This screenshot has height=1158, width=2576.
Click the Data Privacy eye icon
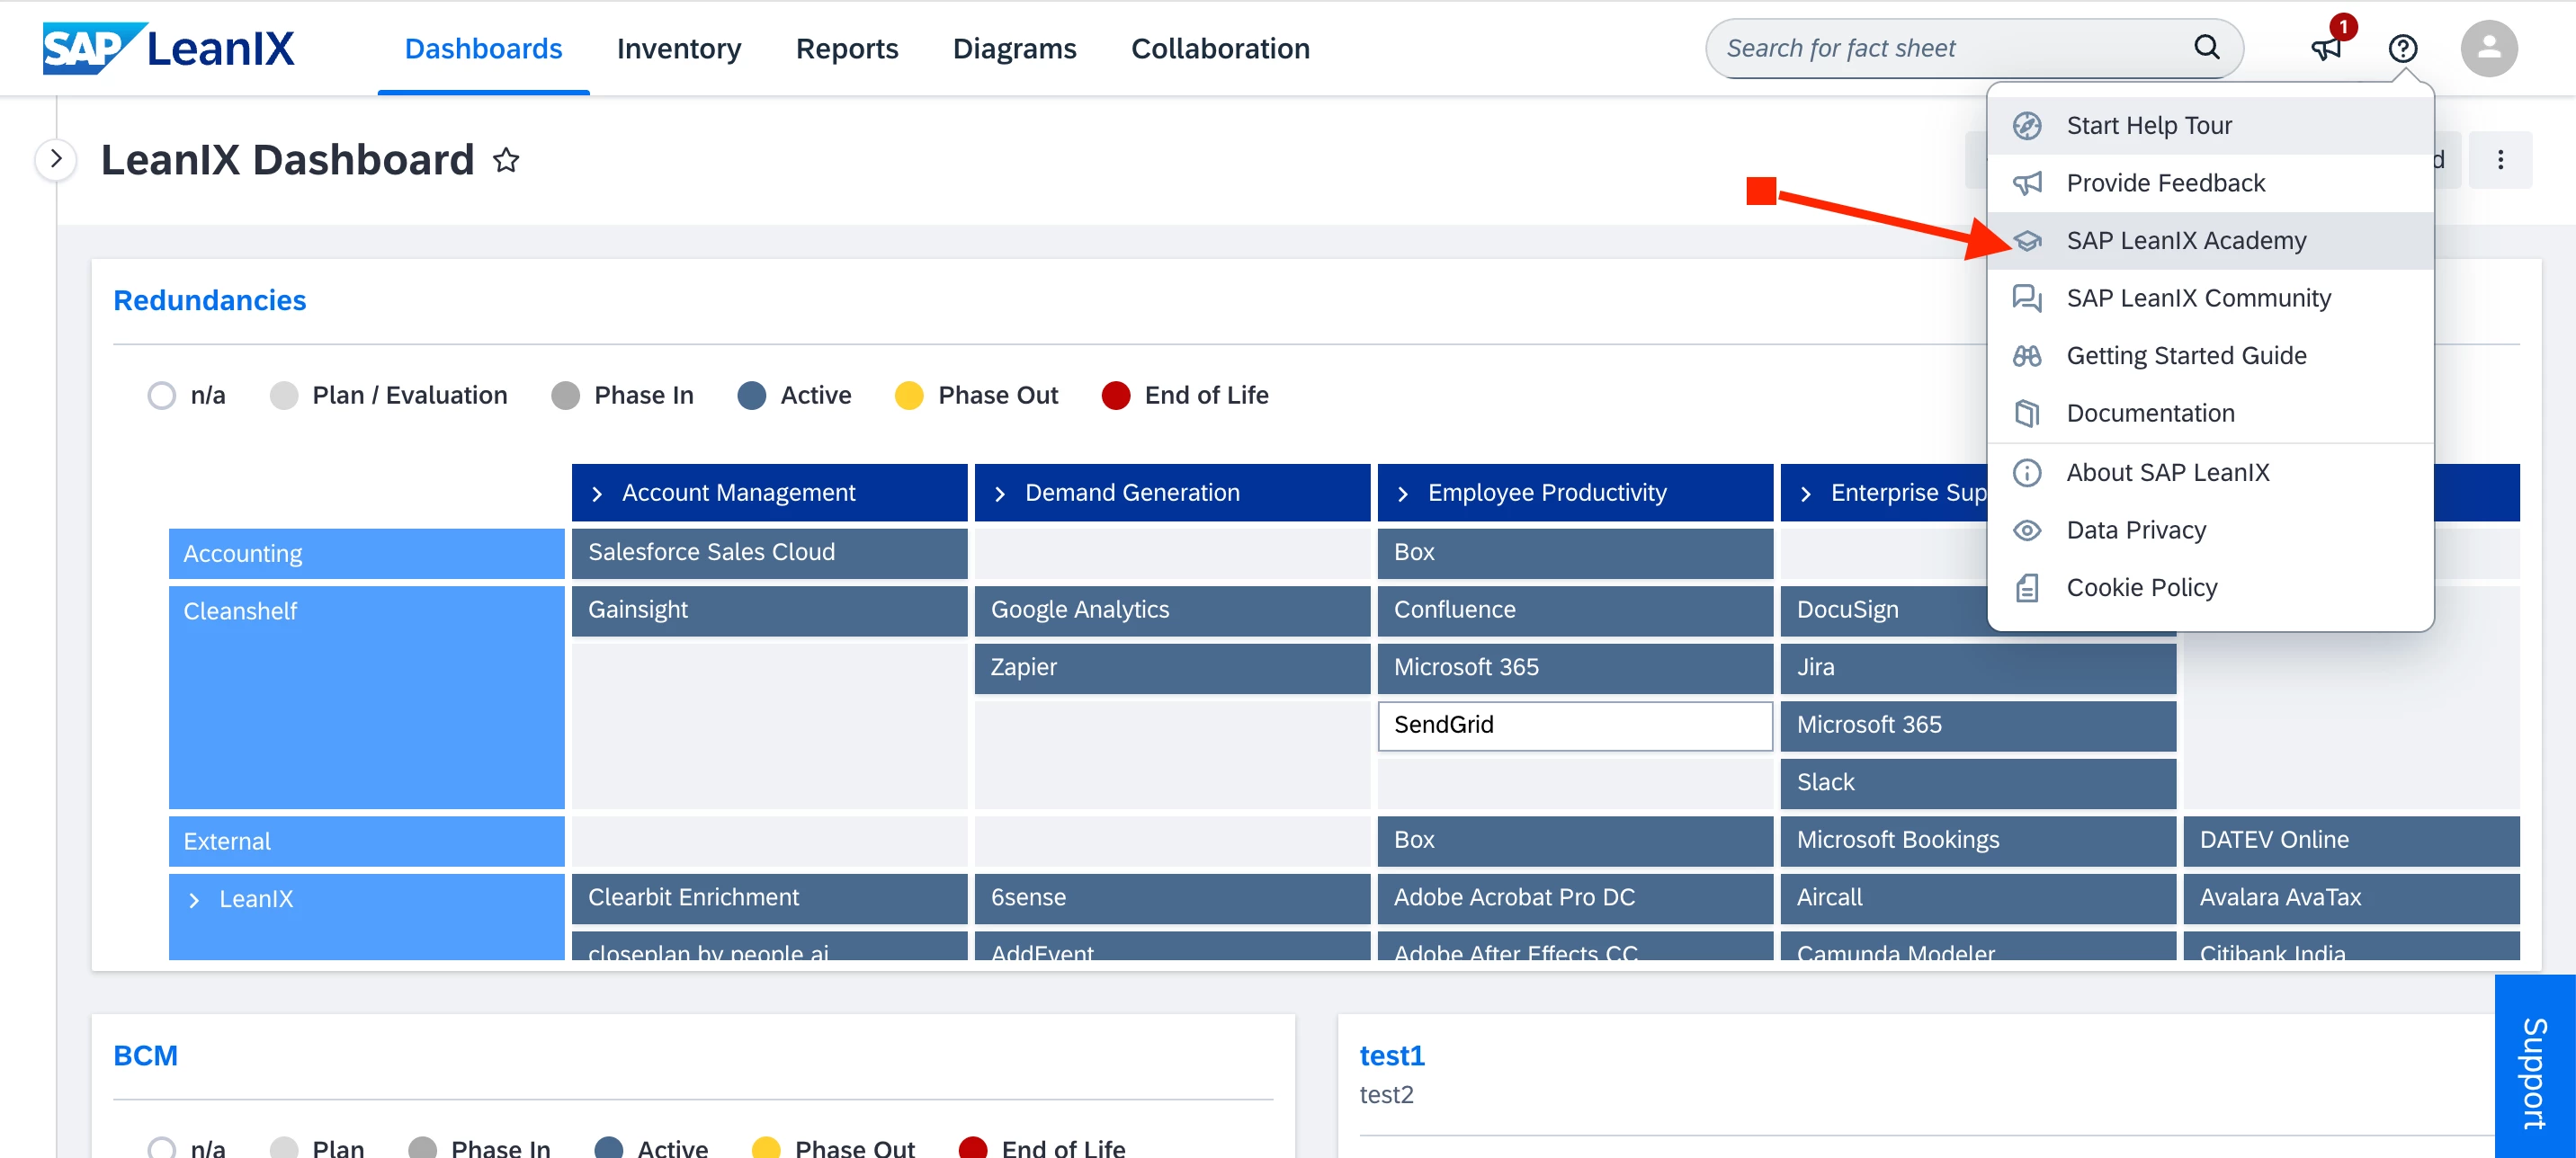pyautogui.click(x=2027, y=530)
